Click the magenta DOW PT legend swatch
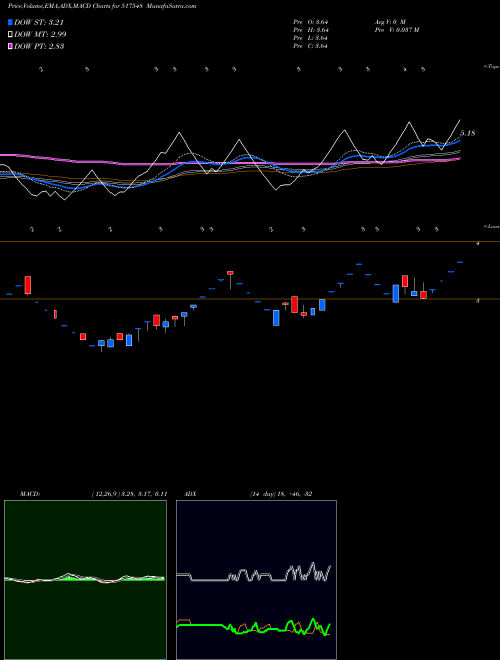 [10, 46]
